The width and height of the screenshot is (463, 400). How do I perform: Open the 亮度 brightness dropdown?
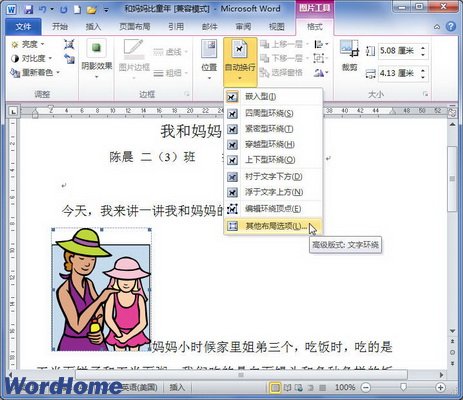click(28, 44)
